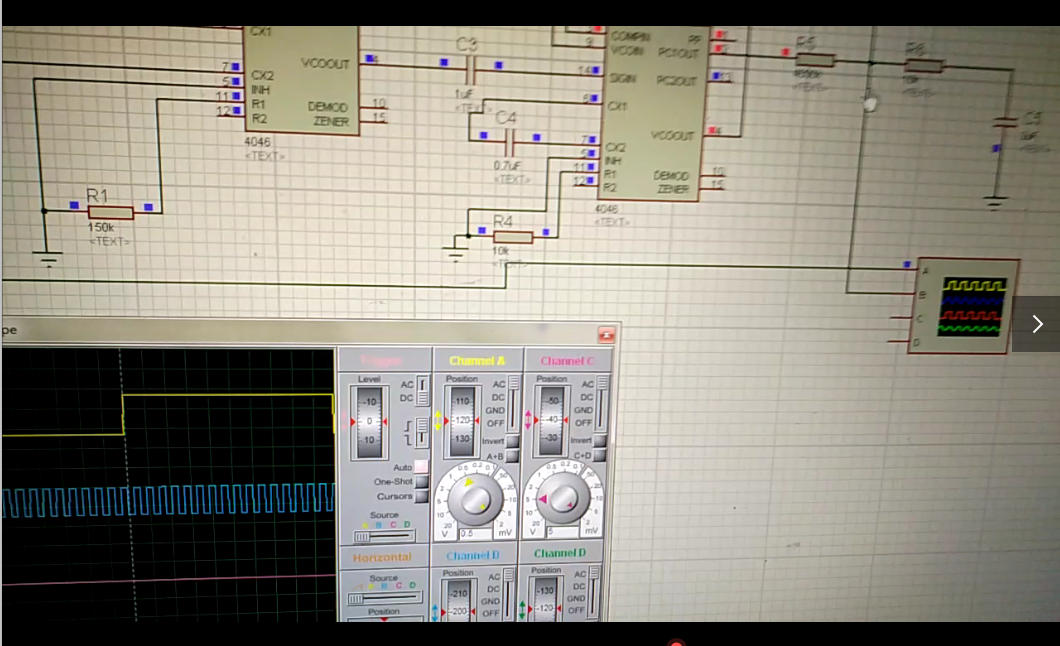Select resistor R5 symbol
Image resolution: width=1060 pixels, height=646 pixels.
815,60
